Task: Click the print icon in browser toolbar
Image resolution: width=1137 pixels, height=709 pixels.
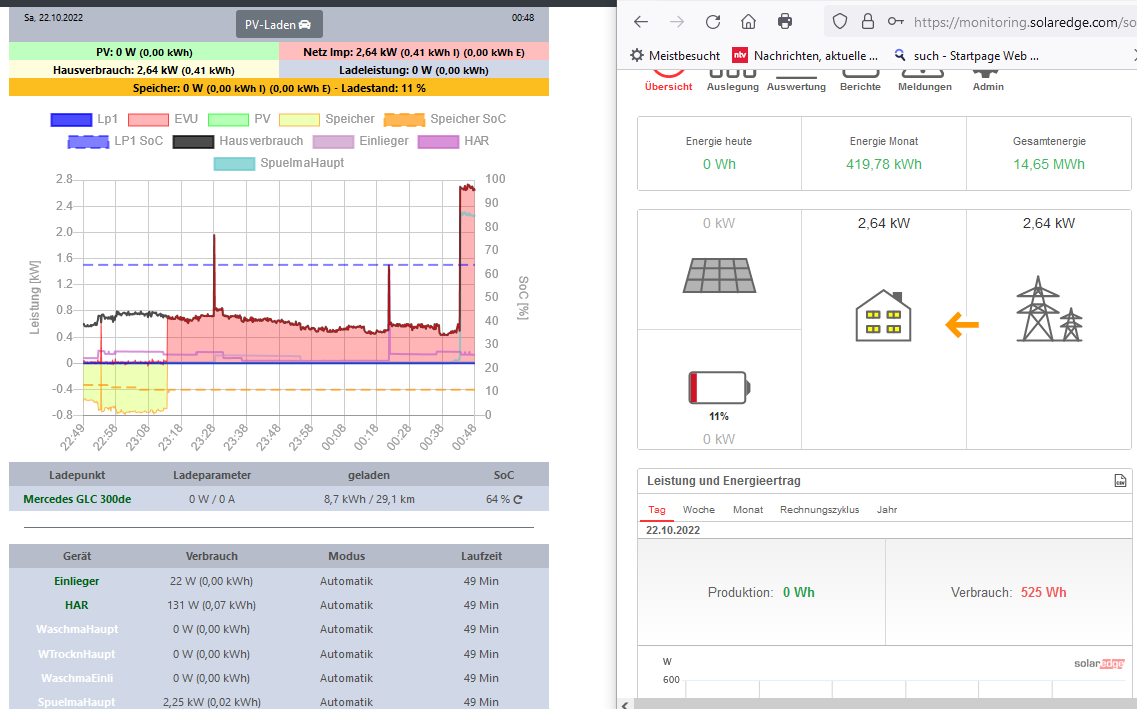Action: [785, 21]
